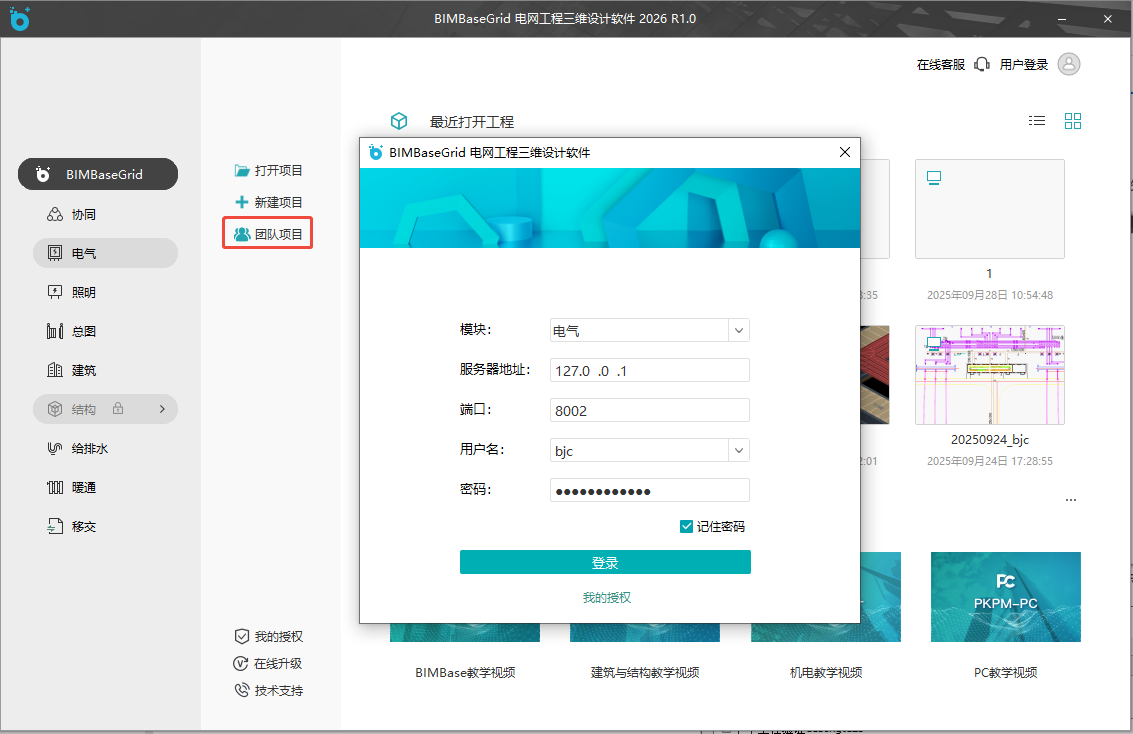
Task: Click BIMBase教学视频 label
Action: coord(465,673)
